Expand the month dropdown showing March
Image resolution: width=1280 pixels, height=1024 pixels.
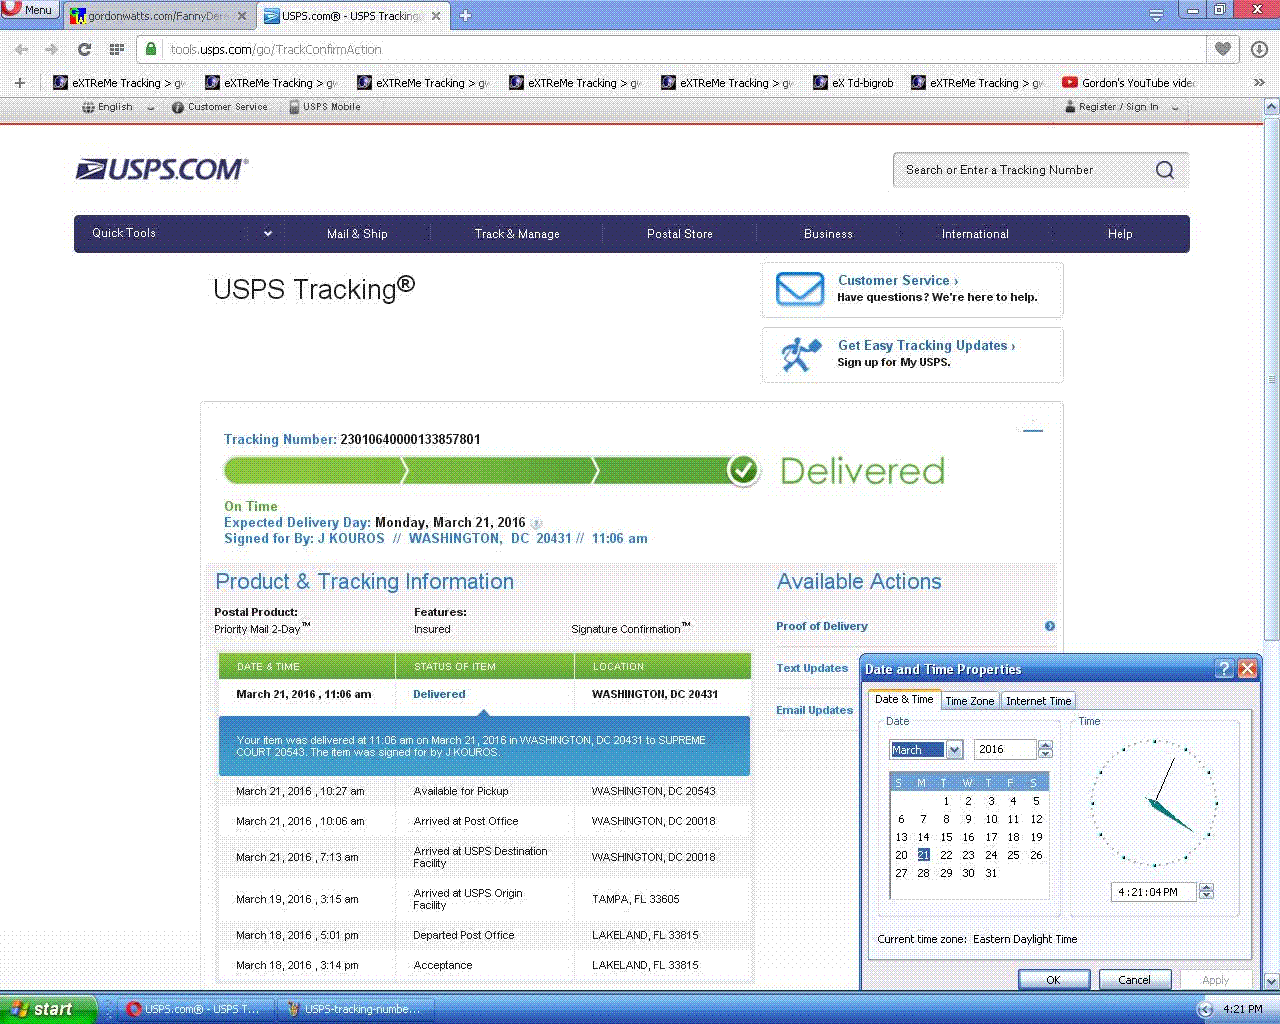(x=954, y=750)
